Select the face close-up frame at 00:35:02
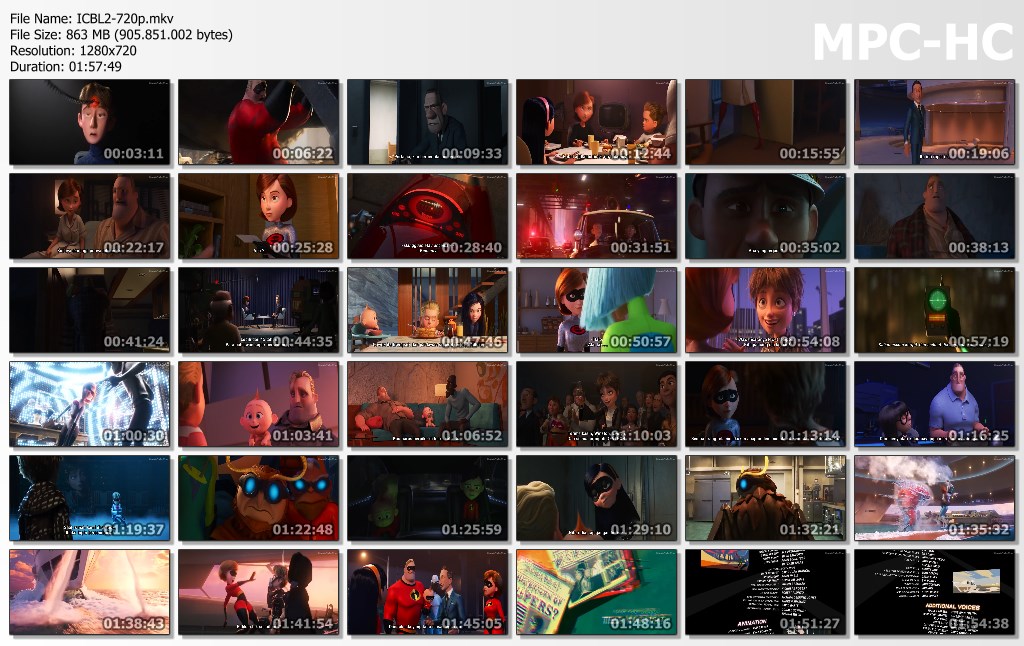 765,216
